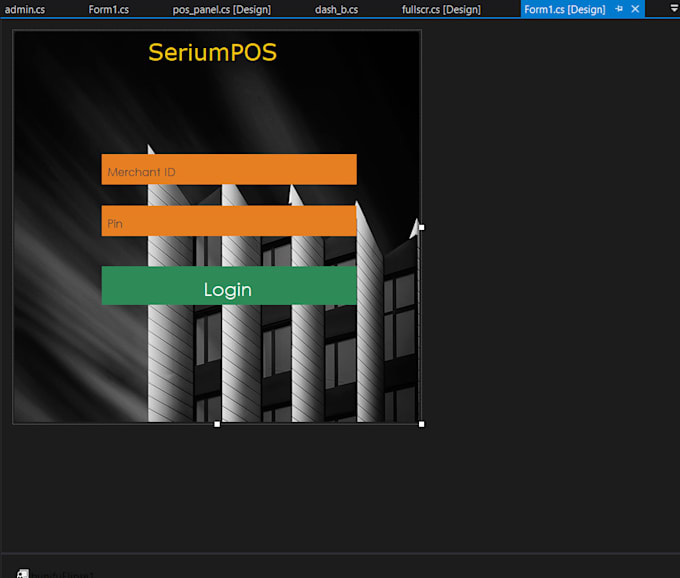Click the Merchant ID text field
Image resolution: width=680 pixels, height=578 pixels.
[229, 170]
